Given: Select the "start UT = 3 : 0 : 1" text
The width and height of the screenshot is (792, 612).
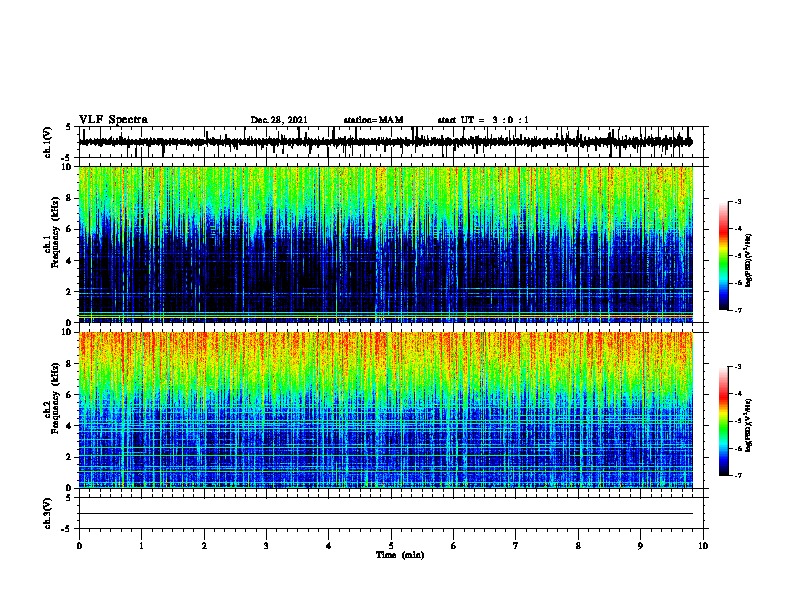Looking at the screenshot, I should [483, 120].
